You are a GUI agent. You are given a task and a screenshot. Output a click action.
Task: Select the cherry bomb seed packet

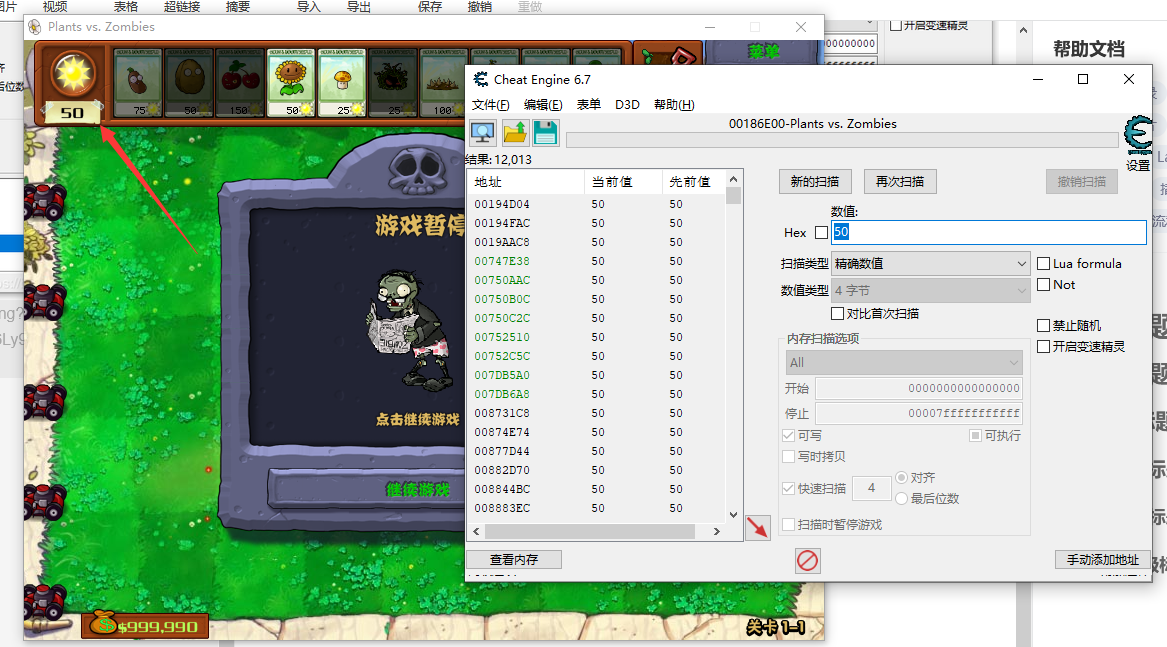(240, 82)
